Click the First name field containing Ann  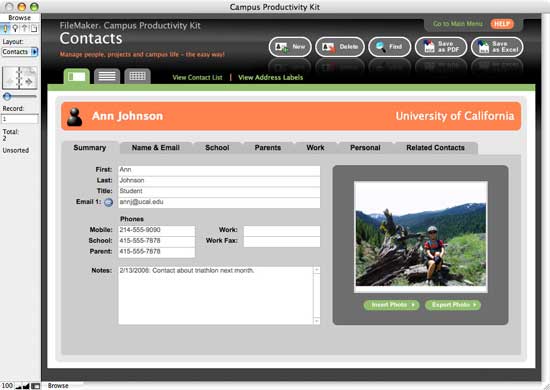coord(219,170)
